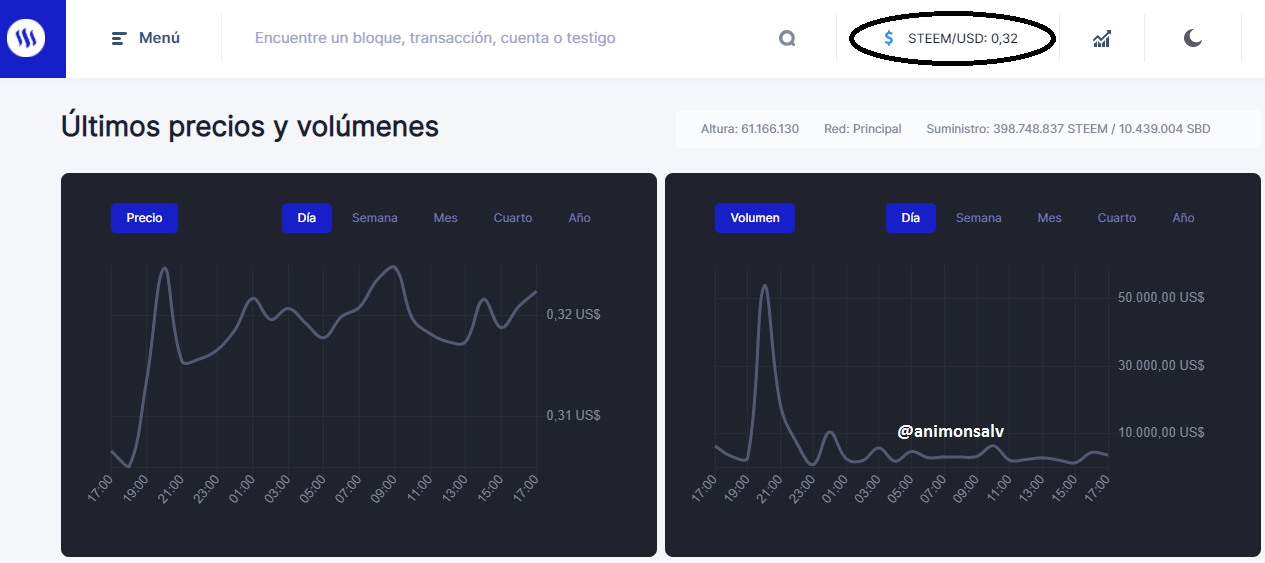Select Año tab in Volumen chart
This screenshot has height=563, width=1265.
(1184, 218)
